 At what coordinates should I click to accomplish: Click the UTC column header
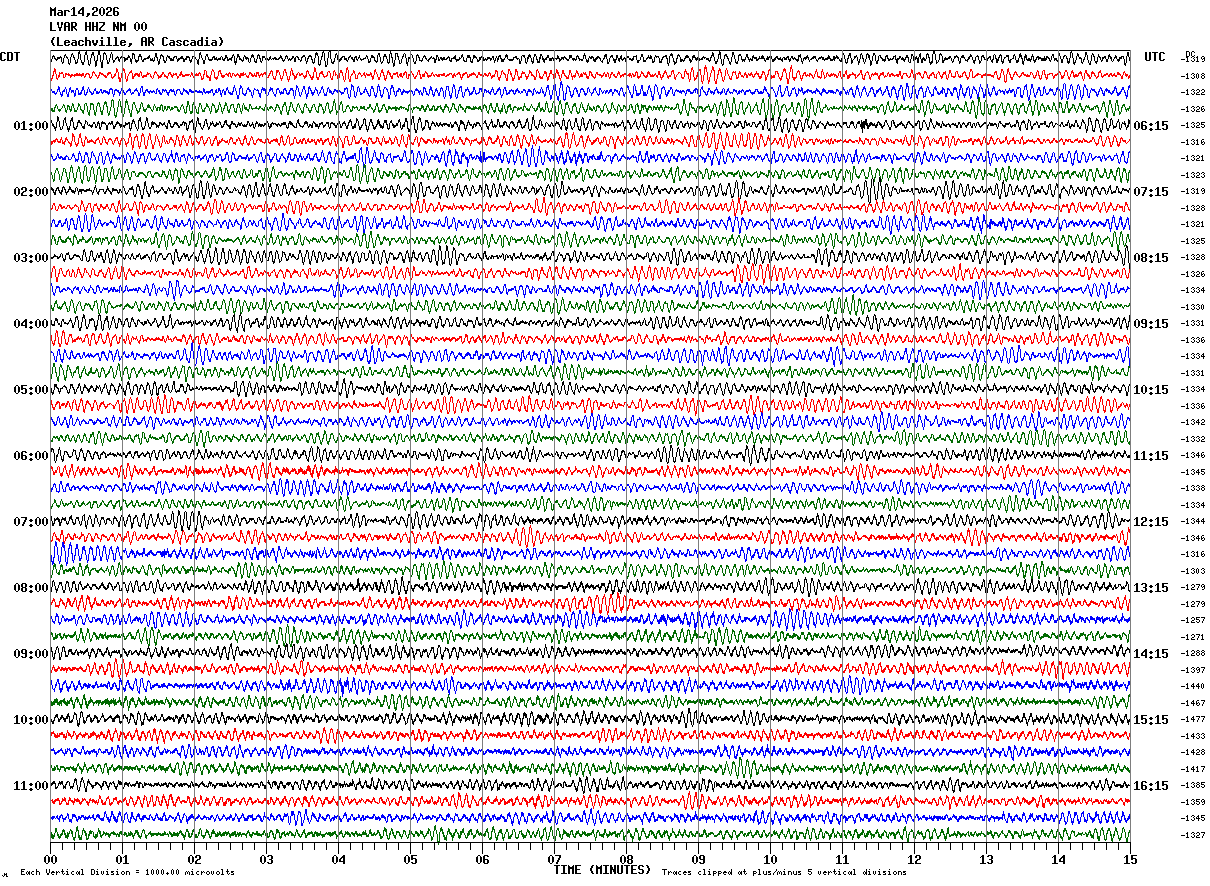[x=1155, y=57]
